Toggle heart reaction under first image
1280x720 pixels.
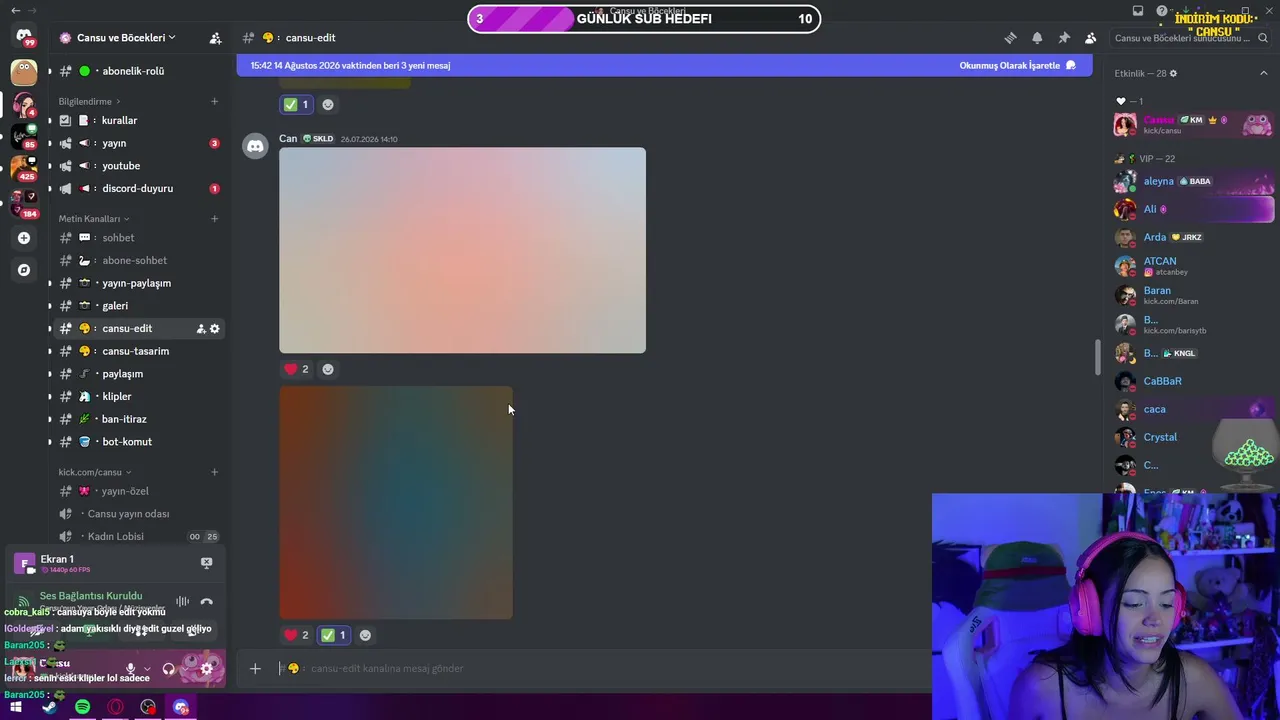click(x=297, y=369)
